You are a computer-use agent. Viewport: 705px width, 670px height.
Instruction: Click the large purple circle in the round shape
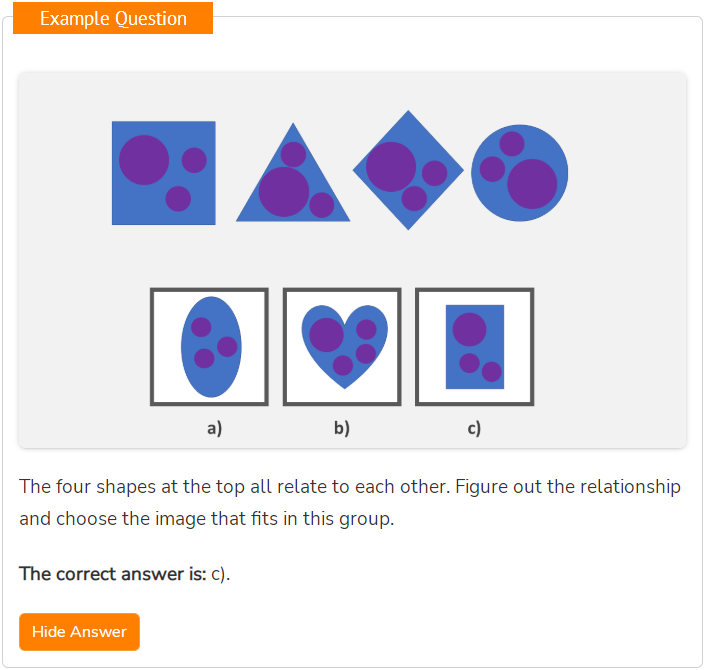point(532,184)
